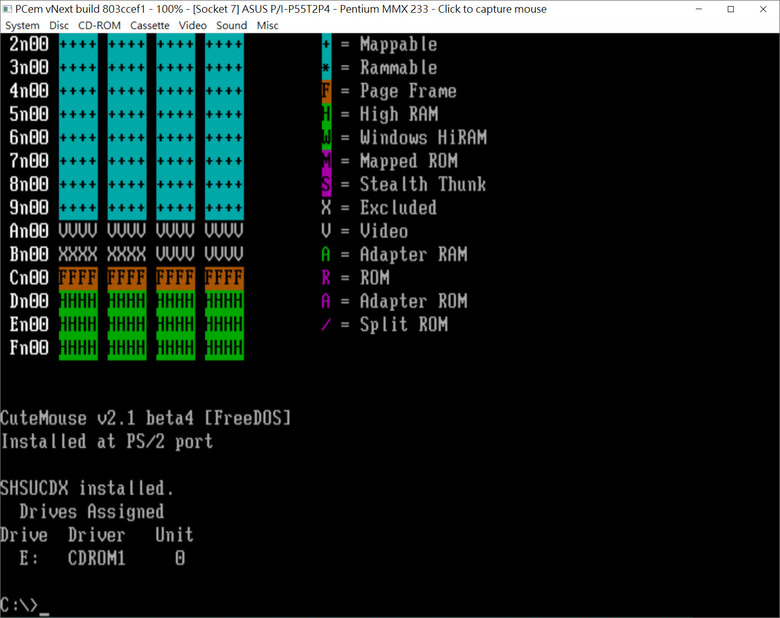Screen dimensions: 780x618
Task: Click the 'Adapter RAM' legend text
Action: [x=413, y=255]
